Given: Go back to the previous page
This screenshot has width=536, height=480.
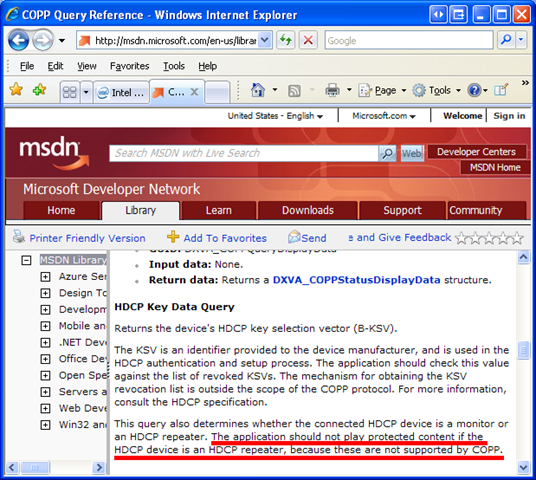Looking at the screenshot, I should 18,40.
